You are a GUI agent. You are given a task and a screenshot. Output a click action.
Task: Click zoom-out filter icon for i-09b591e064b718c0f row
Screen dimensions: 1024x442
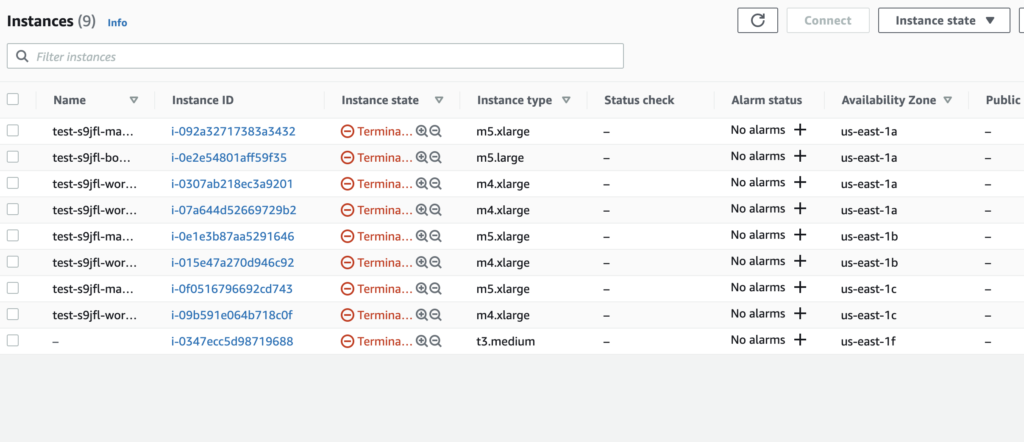(436, 315)
